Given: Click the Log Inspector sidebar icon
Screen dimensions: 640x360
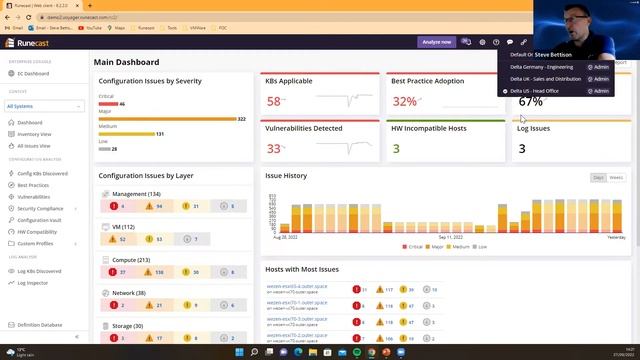Looking at the screenshot, I should tap(11, 283).
